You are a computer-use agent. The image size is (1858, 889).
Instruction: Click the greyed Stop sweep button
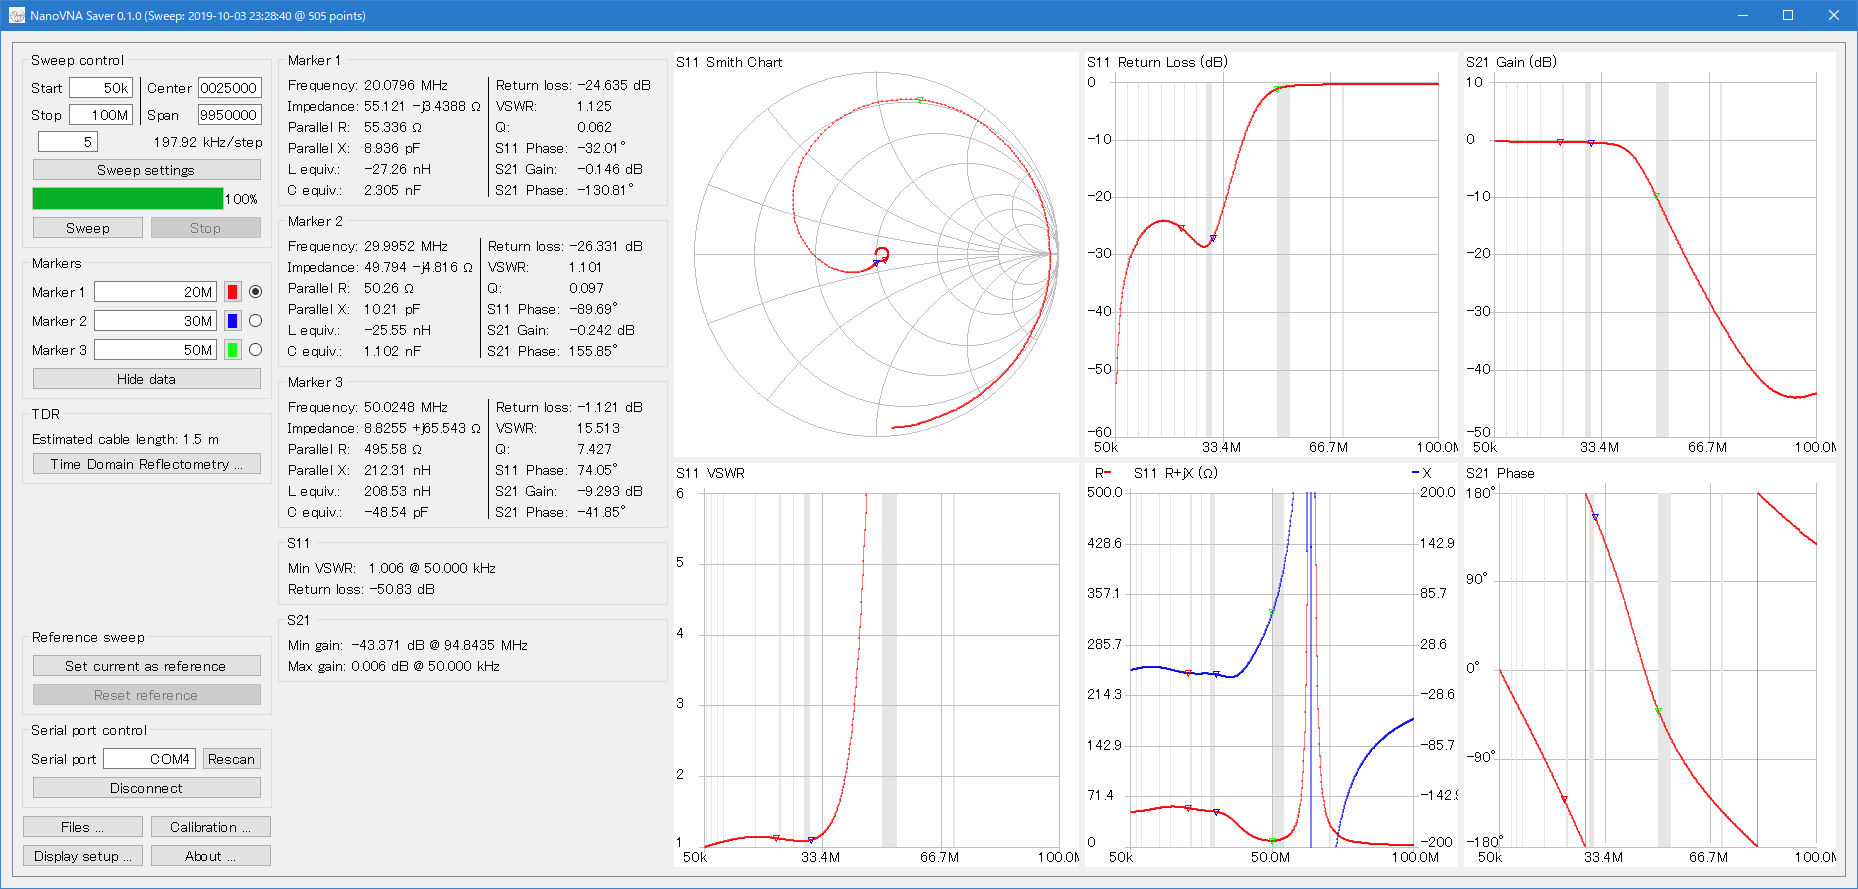tap(205, 228)
